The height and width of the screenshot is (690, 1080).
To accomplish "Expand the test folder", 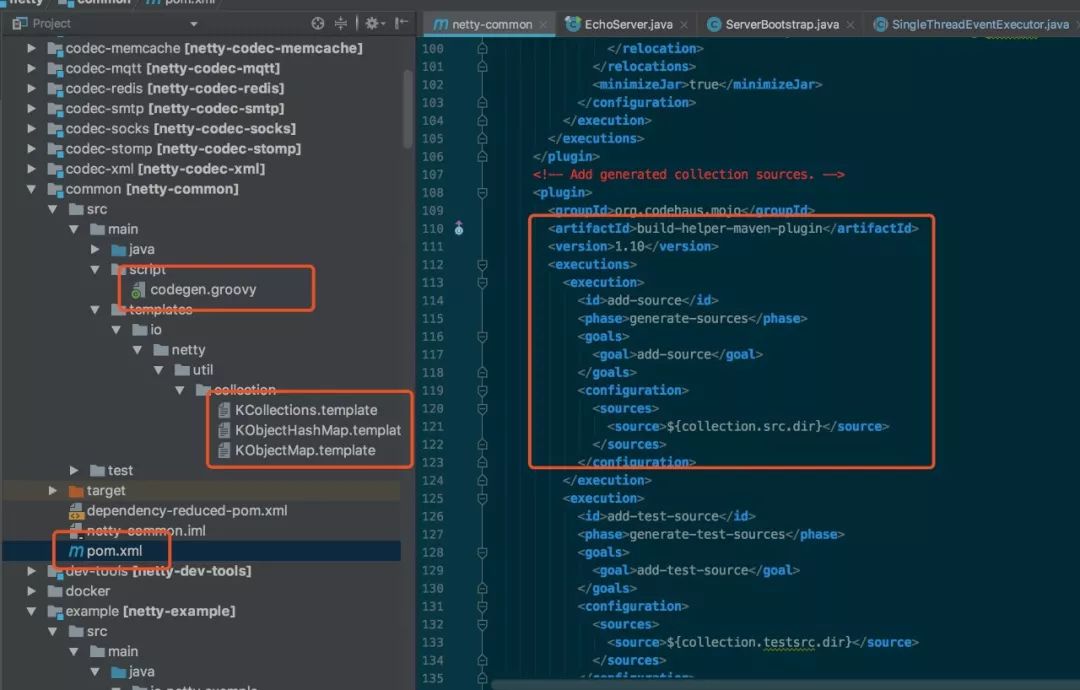I will [x=74, y=470].
